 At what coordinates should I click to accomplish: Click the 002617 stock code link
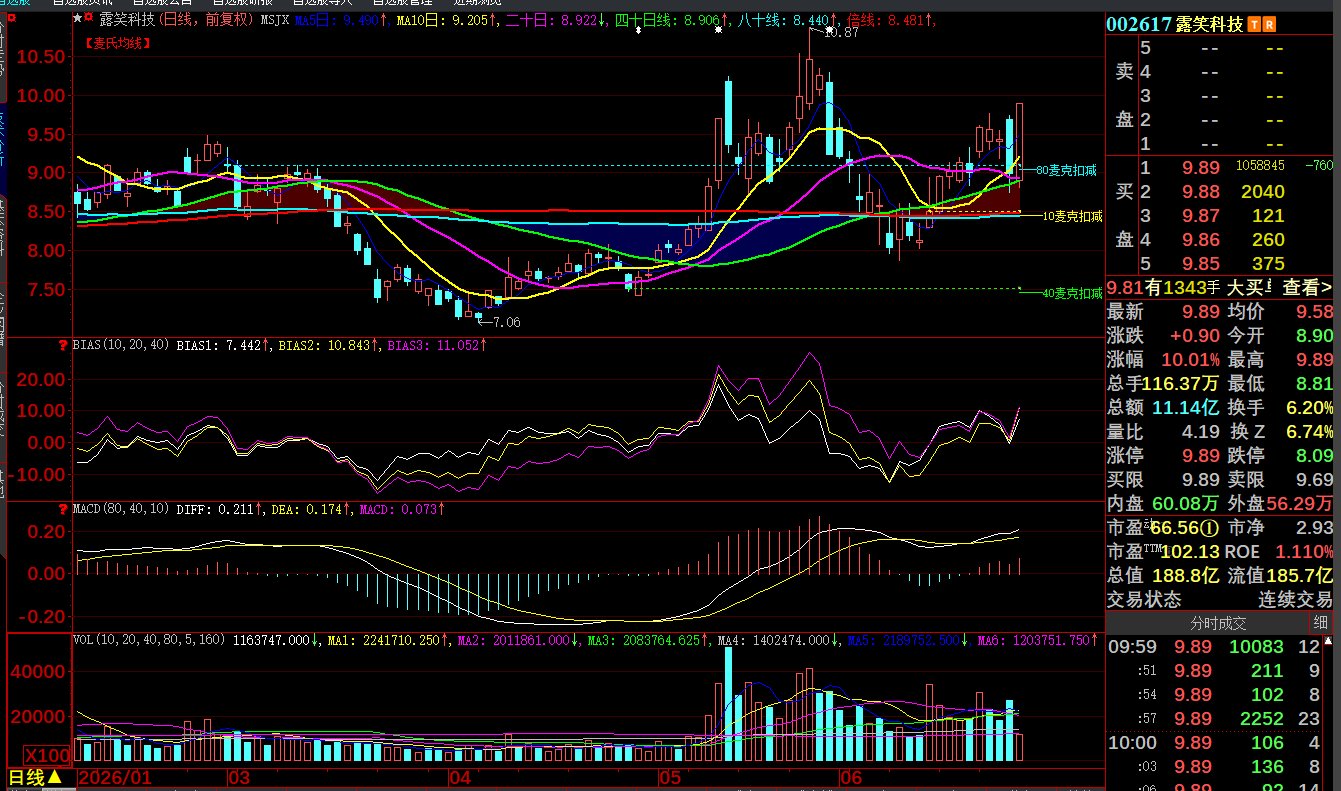coord(1136,24)
